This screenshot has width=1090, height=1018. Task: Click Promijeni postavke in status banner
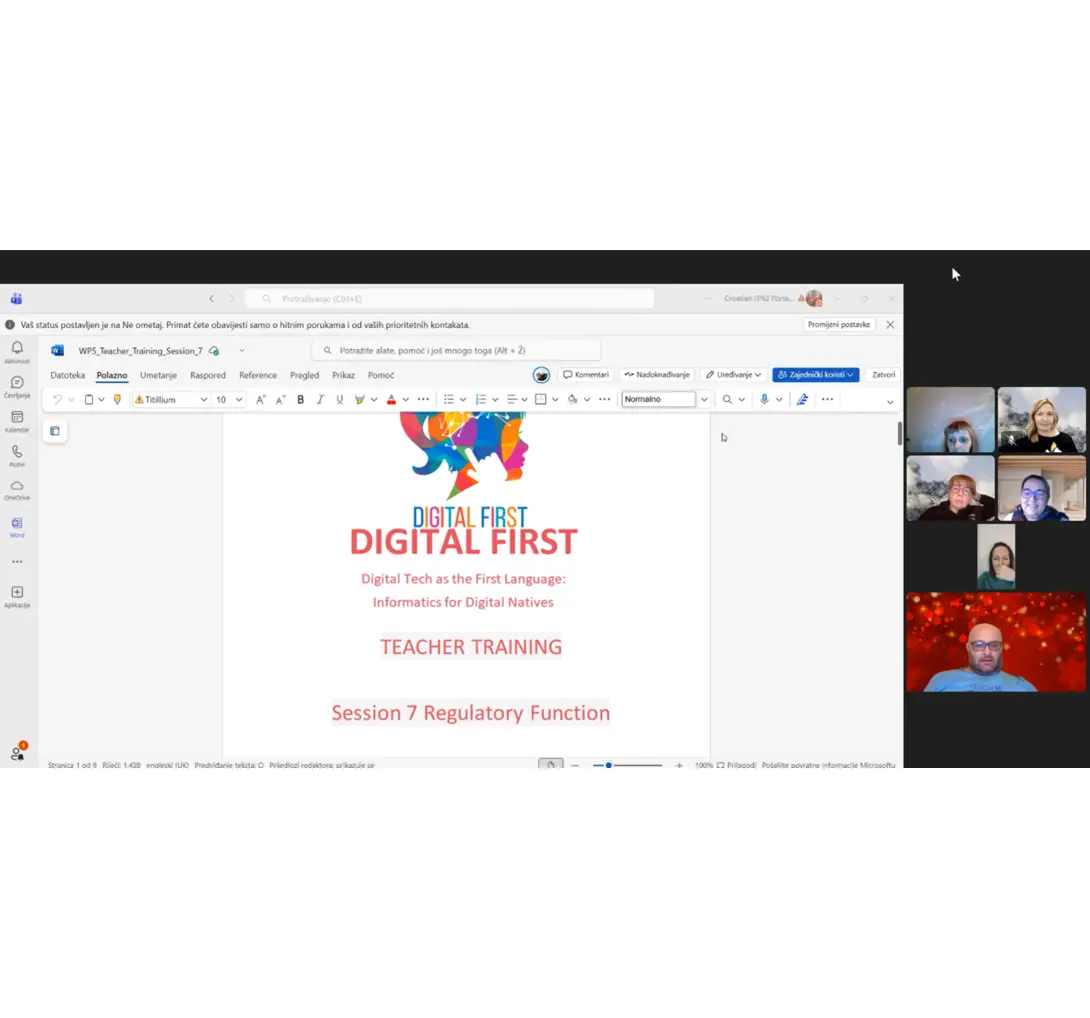tap(838, 325)
